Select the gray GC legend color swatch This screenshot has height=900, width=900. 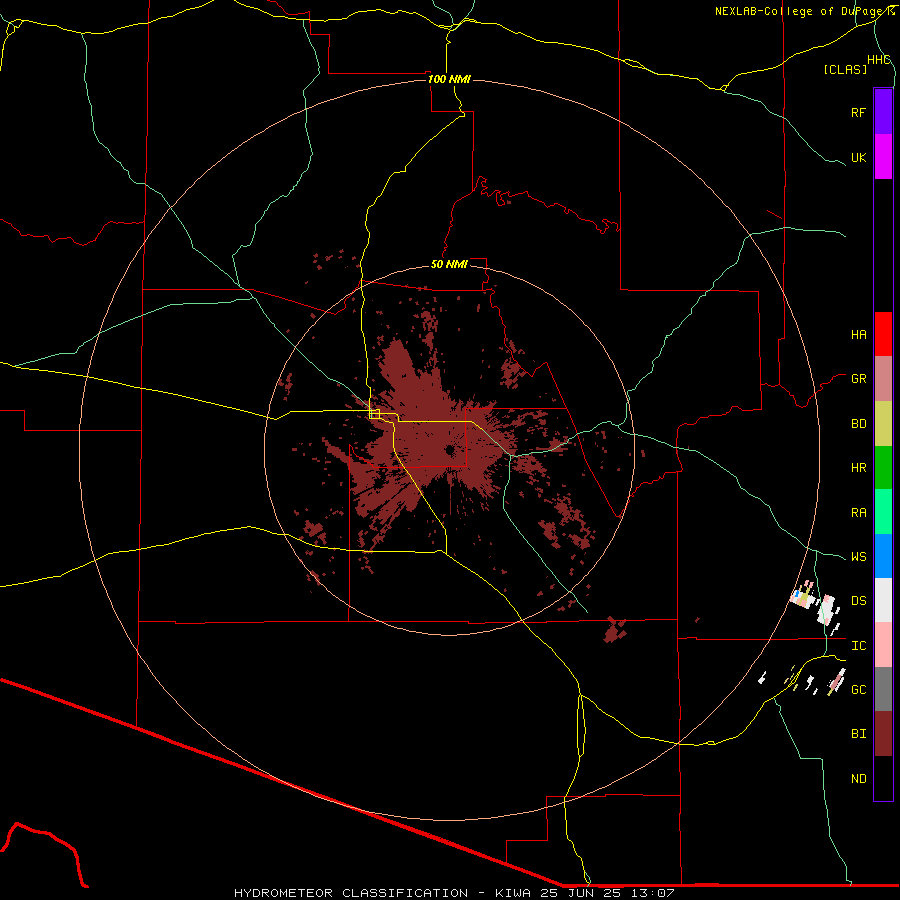(x=883, y=689)
